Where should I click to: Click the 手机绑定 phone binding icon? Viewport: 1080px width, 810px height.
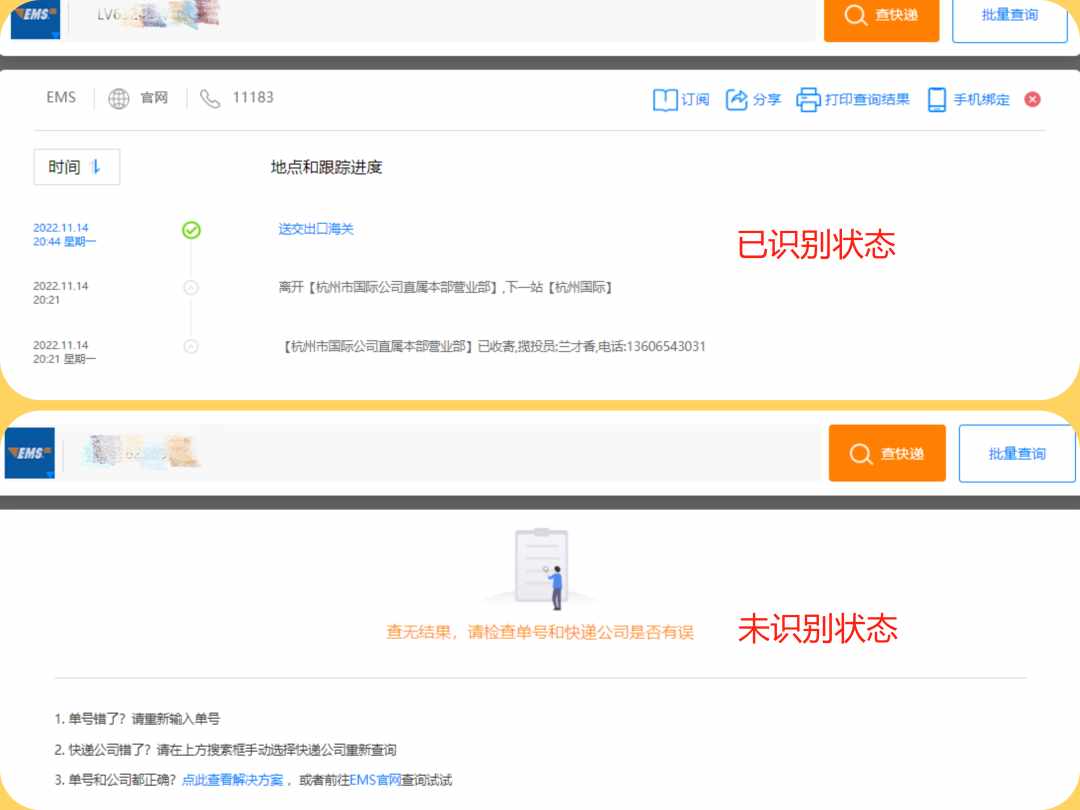(x=937, y=100)
